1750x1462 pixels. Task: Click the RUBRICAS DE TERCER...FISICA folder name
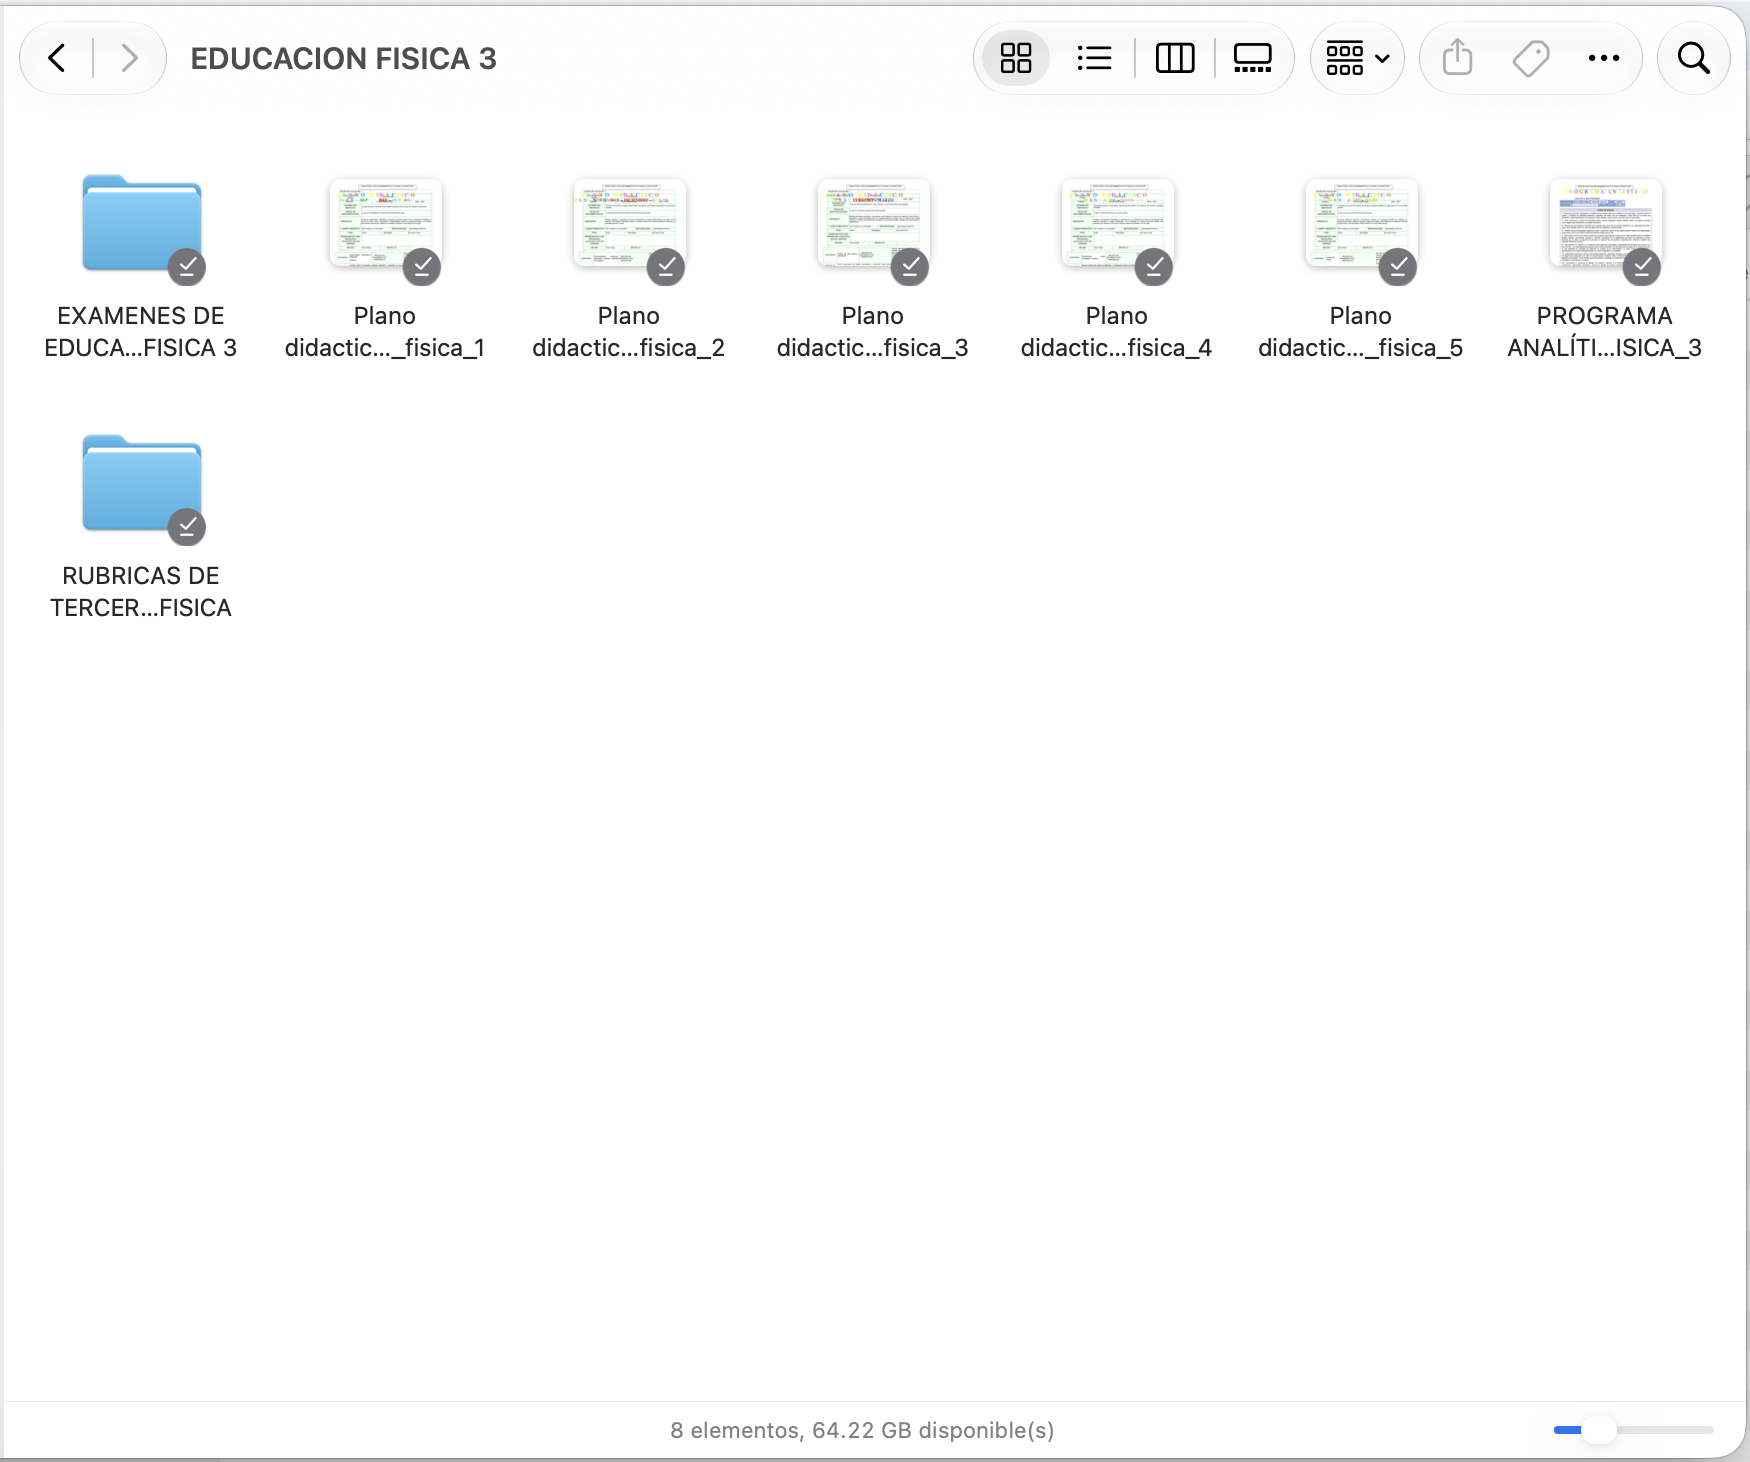(x=141, y=592)
